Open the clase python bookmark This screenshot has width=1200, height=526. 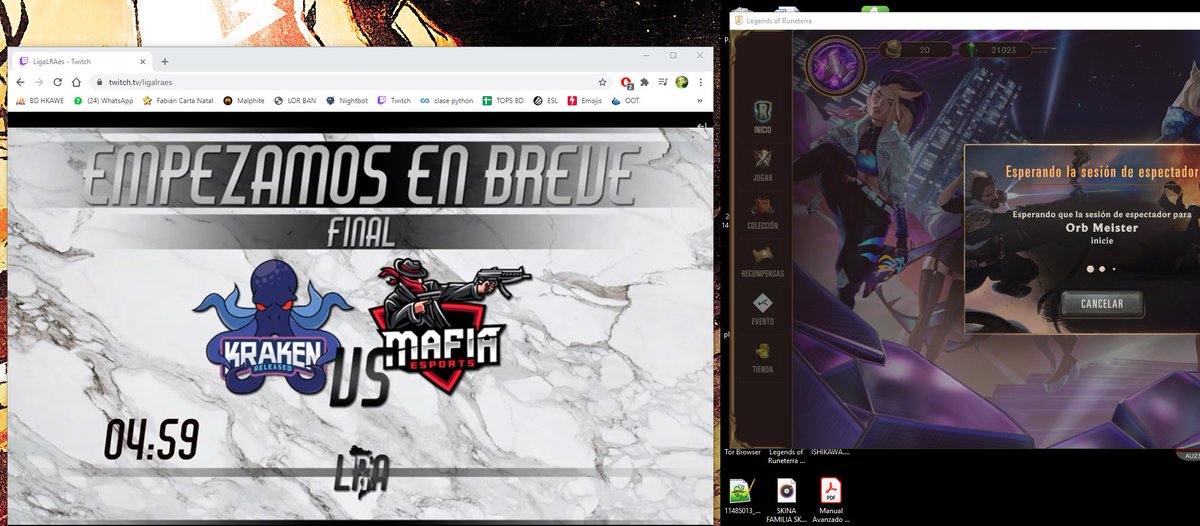pyautogui.click(x=447, y=101)
